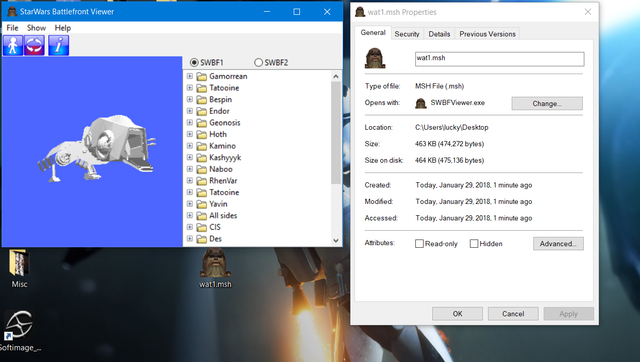640x362 pixels.
Task: Click the Geonosis folder icon
Action: pos(201,123)
